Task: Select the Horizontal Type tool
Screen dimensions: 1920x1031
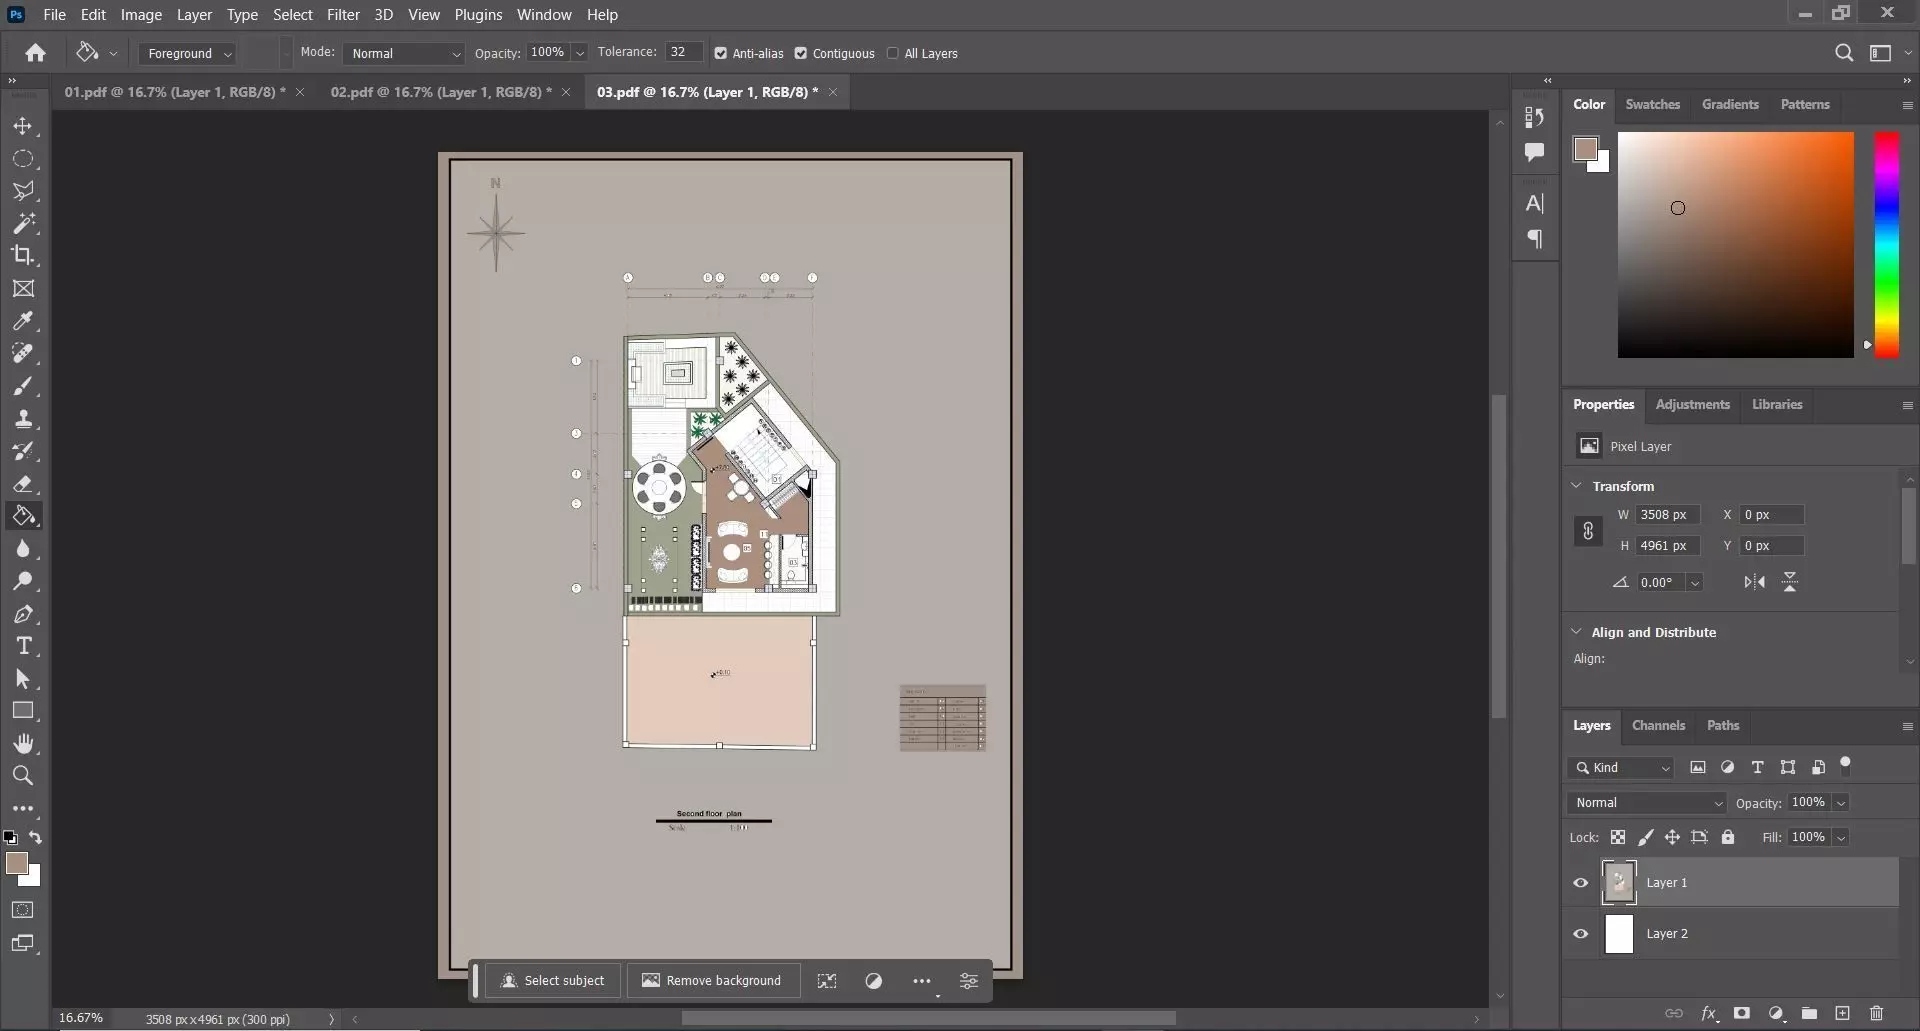Action: 23,646
